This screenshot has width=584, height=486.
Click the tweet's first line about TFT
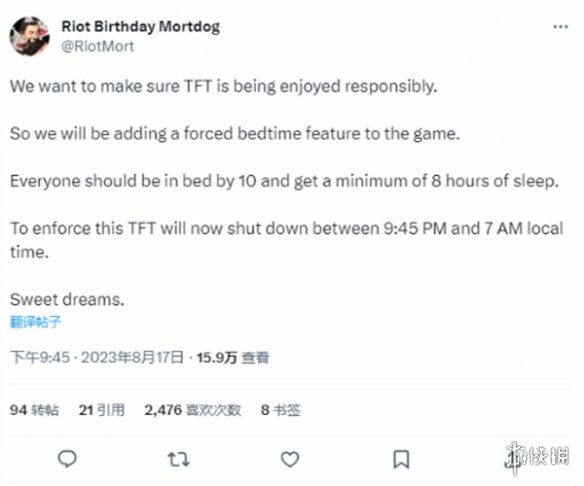click(223, 86)
